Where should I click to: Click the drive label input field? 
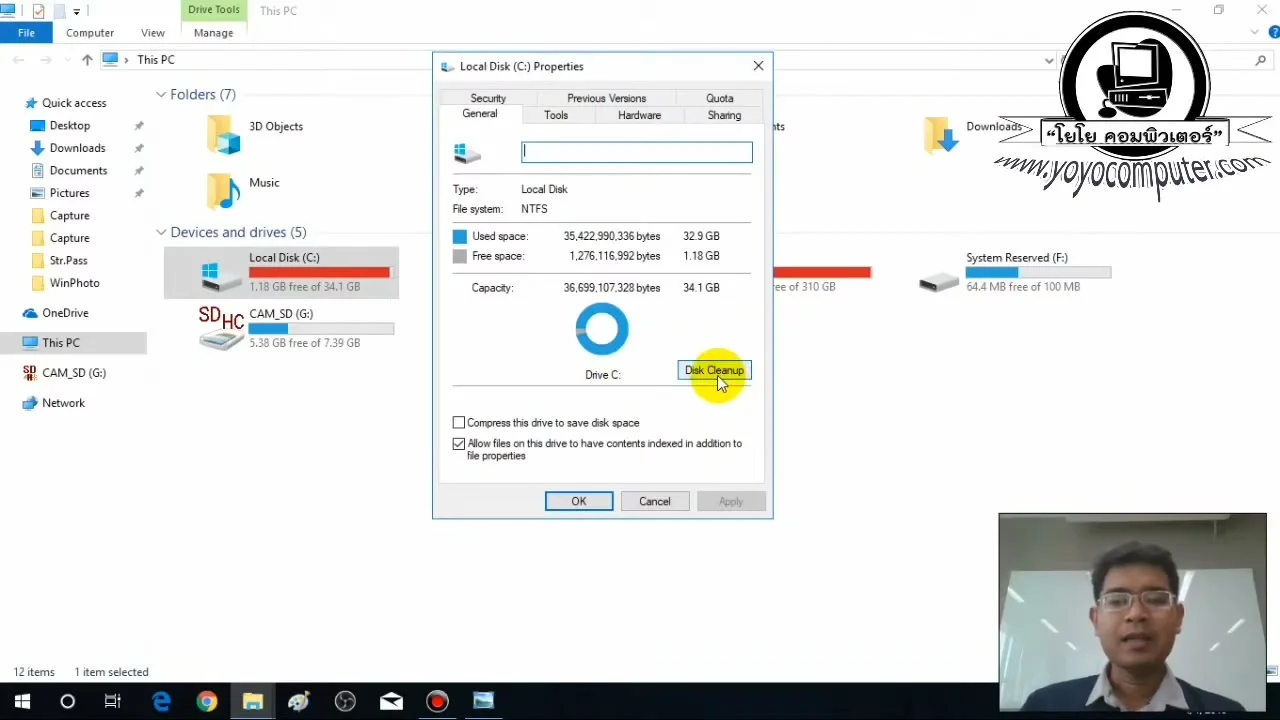click(x=636, y=151)
